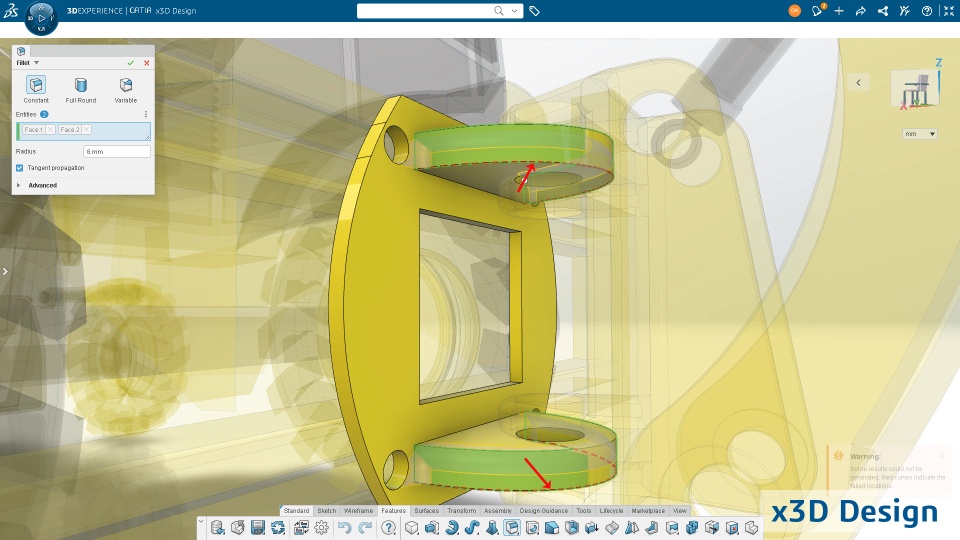Select the Constant fillet type icon
This screenshot has height=540, width=960.
click(x=36, y=84)
